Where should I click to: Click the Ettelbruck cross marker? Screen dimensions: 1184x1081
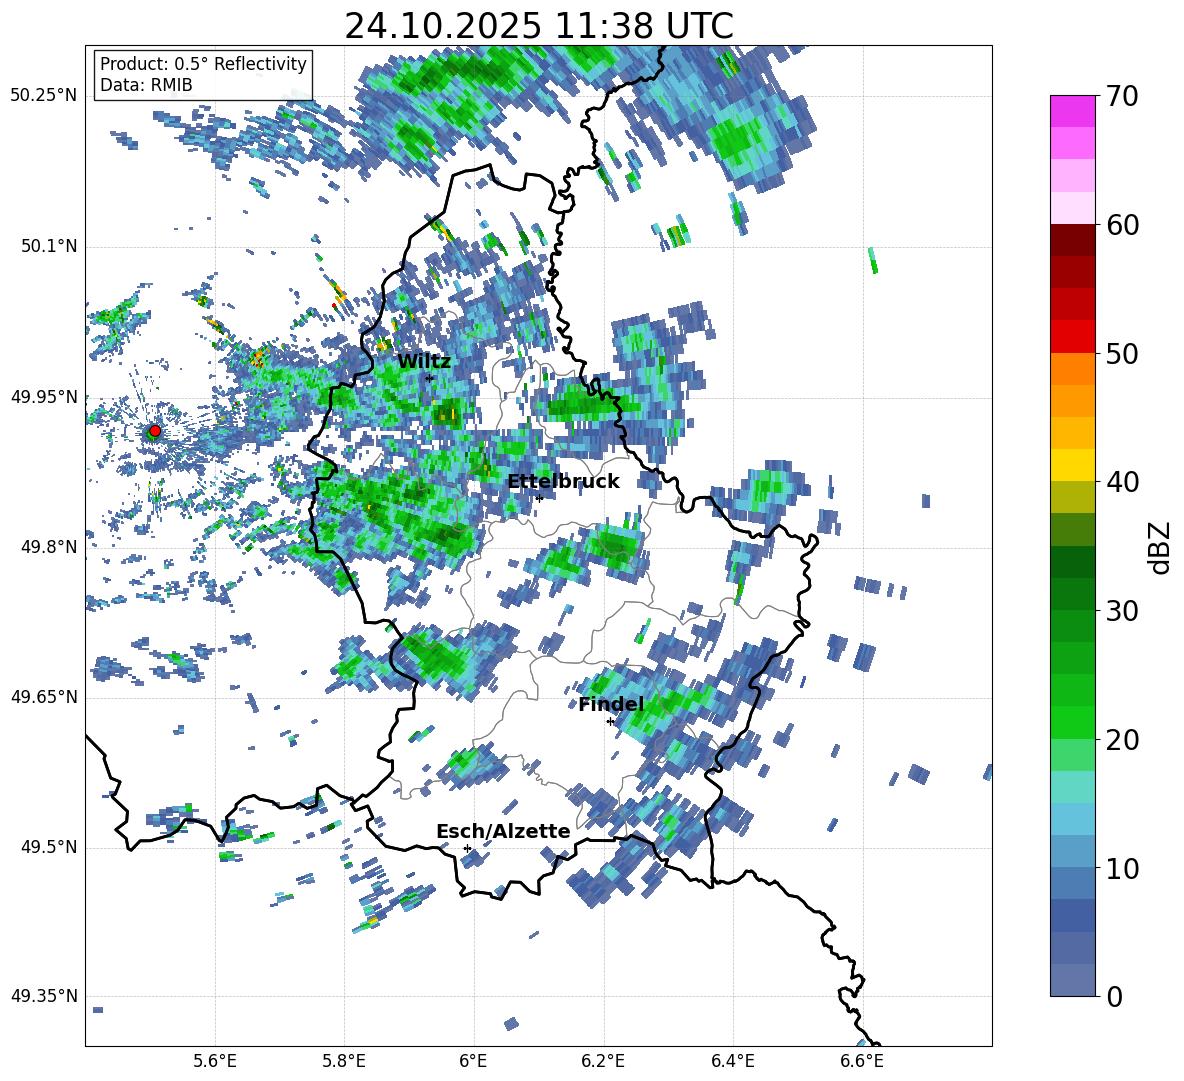(539, 498)
